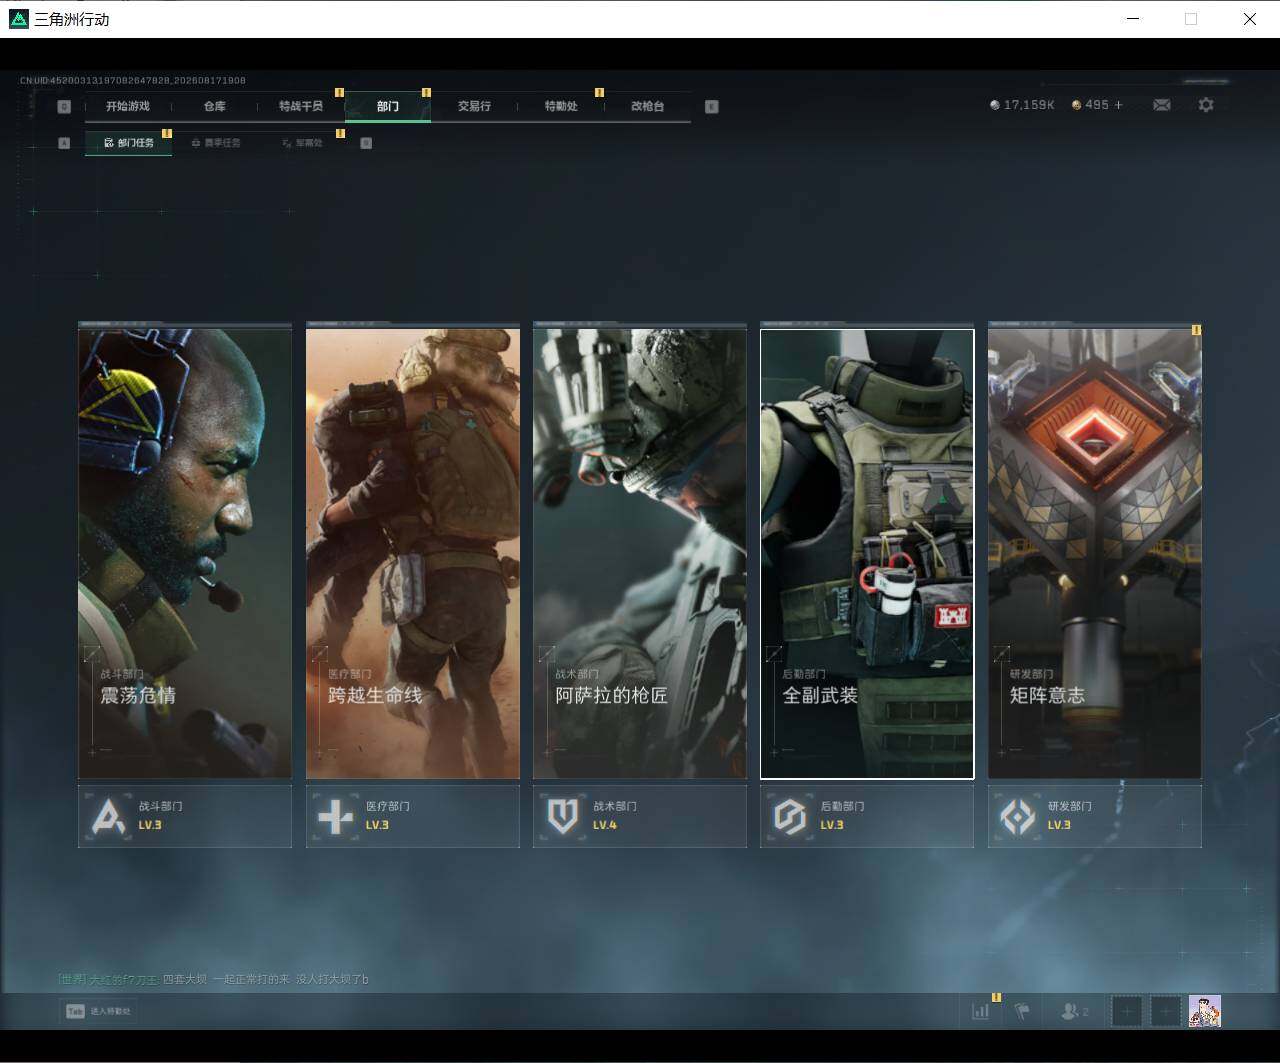This screenshot has width=1280, height=1063.
Task: Click the Q key previous-tab icon
Action: pos(64,107)
